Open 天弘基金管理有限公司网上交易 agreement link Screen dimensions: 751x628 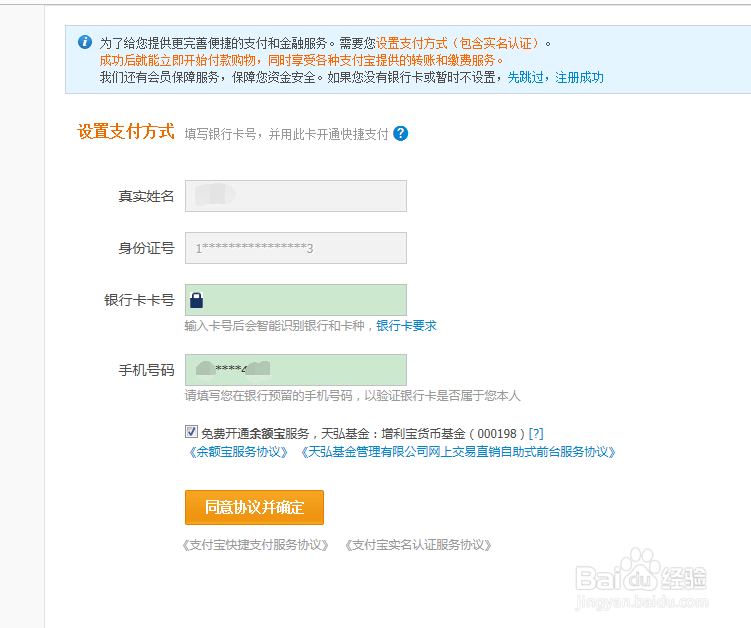click(458, 452)
